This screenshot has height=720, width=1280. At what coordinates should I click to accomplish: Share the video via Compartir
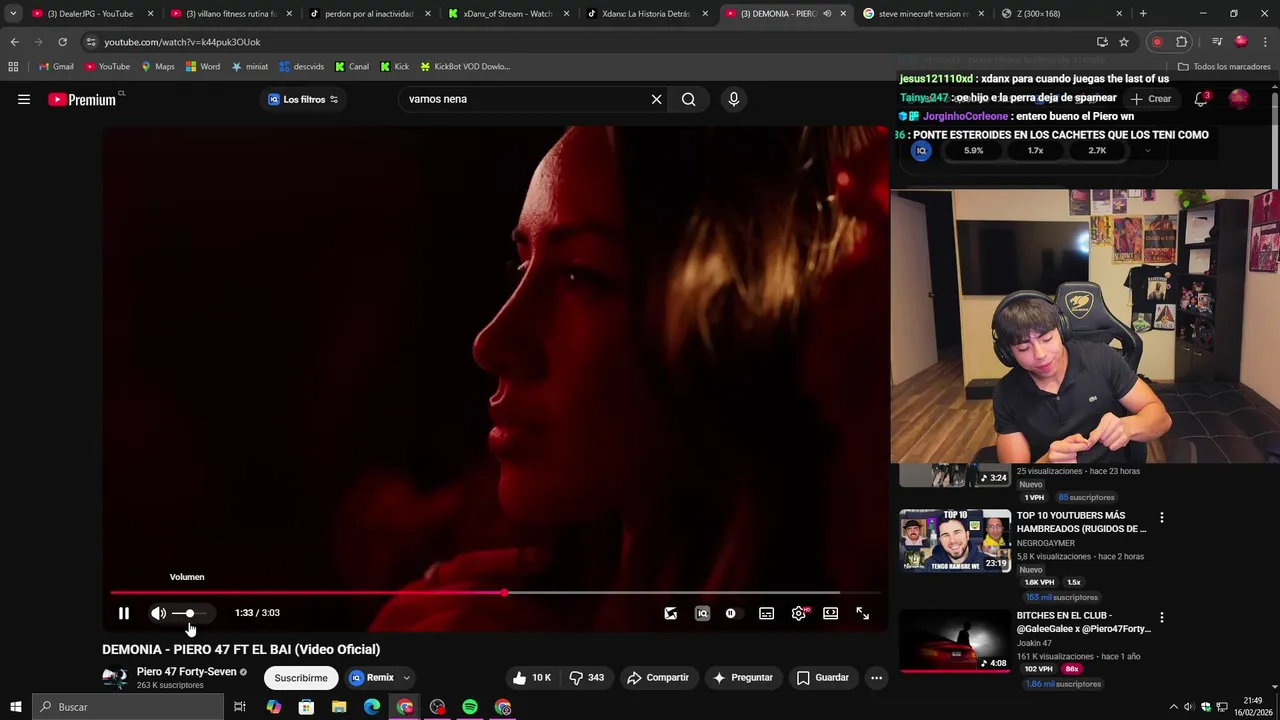click(x=657, y=678)
